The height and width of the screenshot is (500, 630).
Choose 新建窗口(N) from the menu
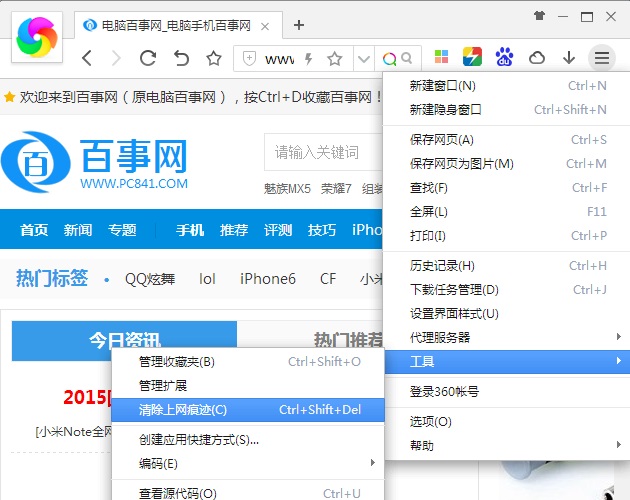506,86
